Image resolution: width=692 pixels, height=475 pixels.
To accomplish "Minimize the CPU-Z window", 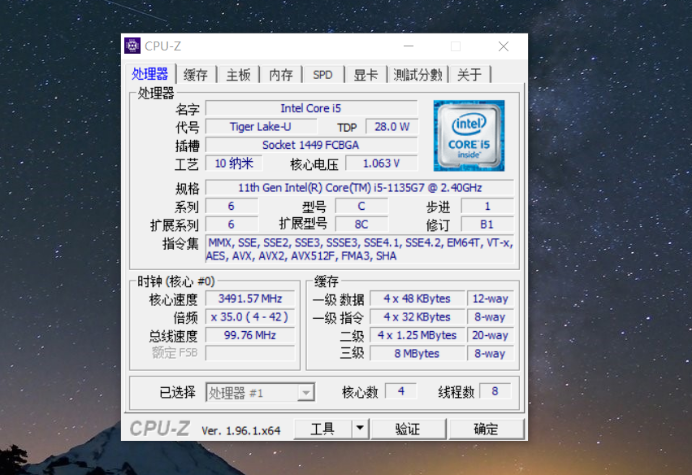I will (409, 46).
